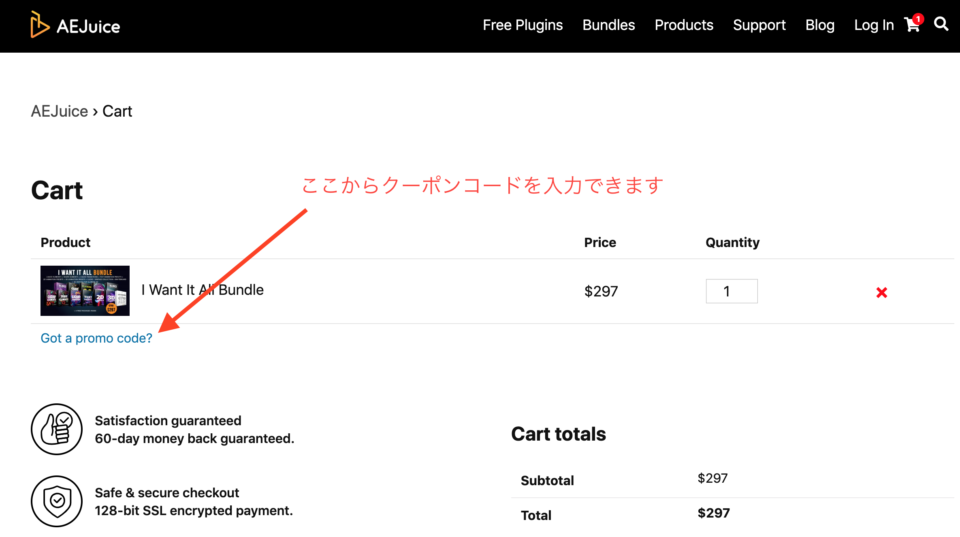
Task: Click the Cart breadcrumb text
Action: [117, 111]
